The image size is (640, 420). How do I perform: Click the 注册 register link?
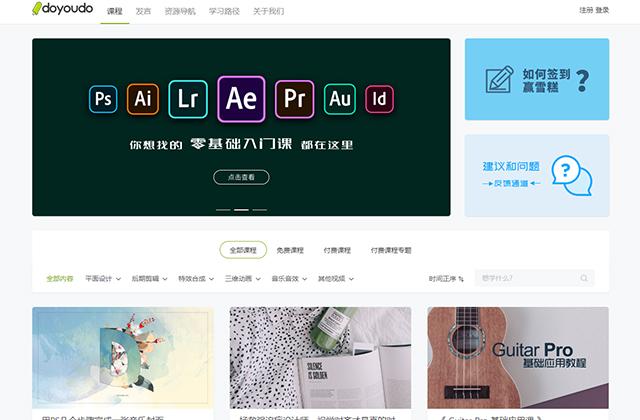coord(586,10)
